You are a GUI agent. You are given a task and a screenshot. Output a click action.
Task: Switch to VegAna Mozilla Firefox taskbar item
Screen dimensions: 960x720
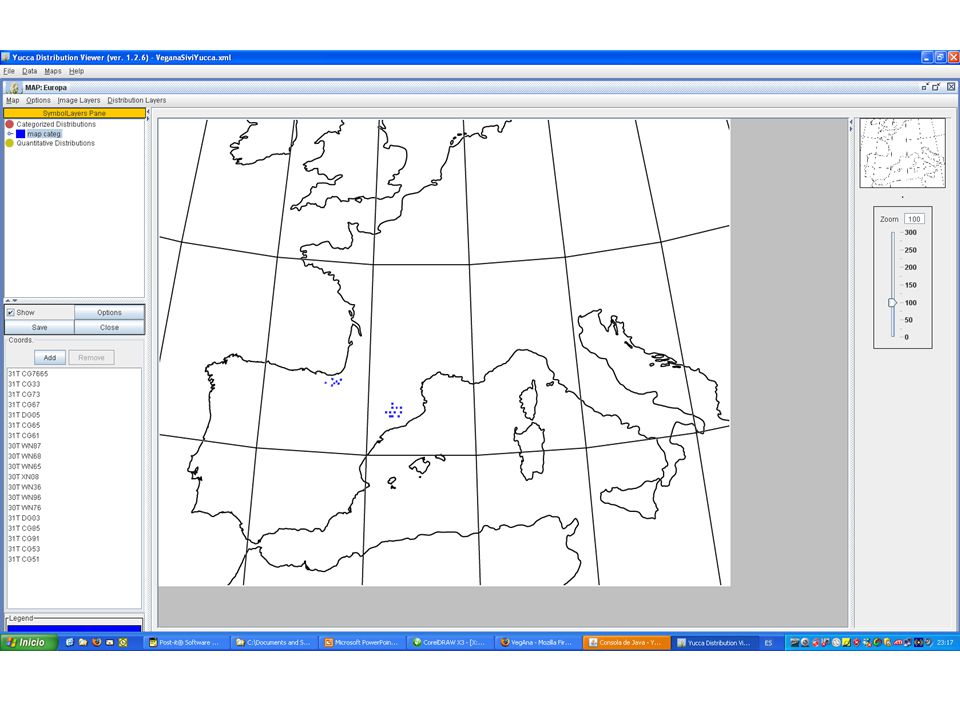pos(538,642)
